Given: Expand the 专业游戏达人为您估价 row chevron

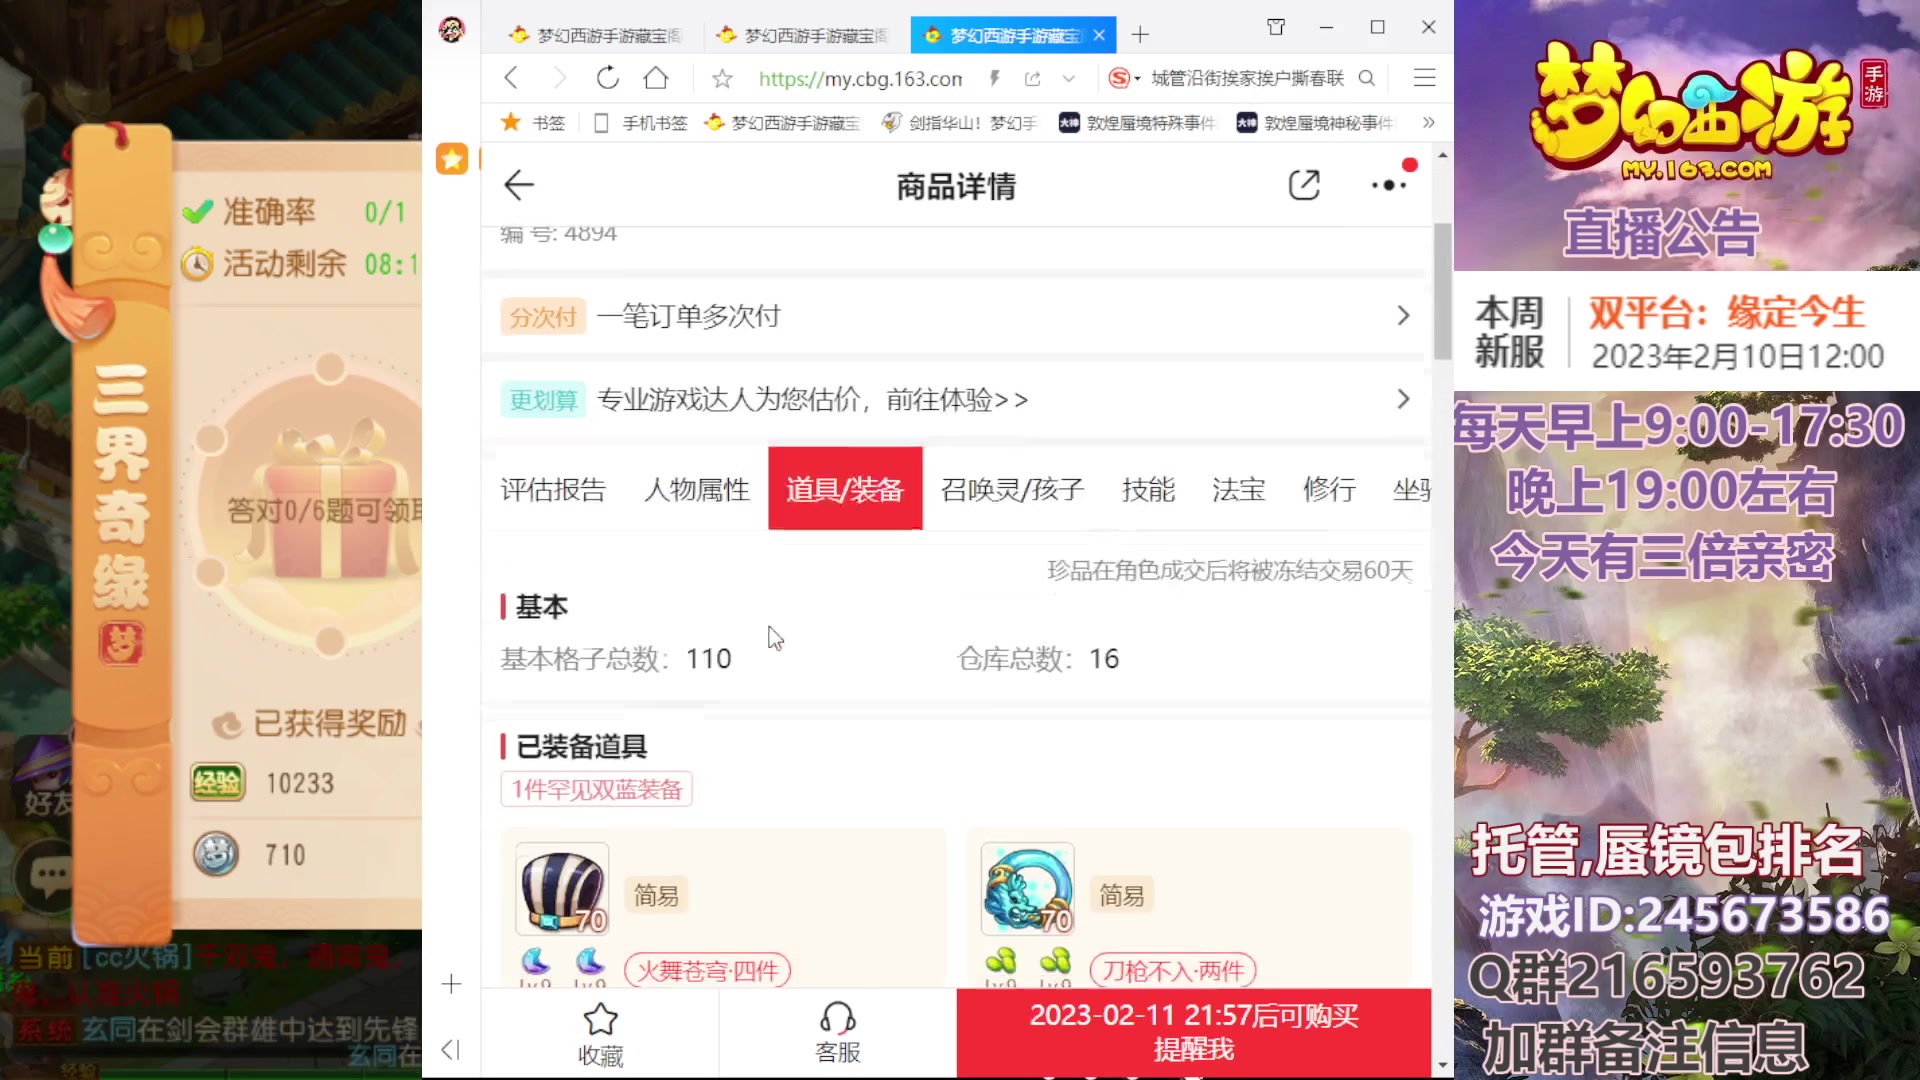Looking at the screenshot, I should pyautogui.click(x=1403, y=399).
